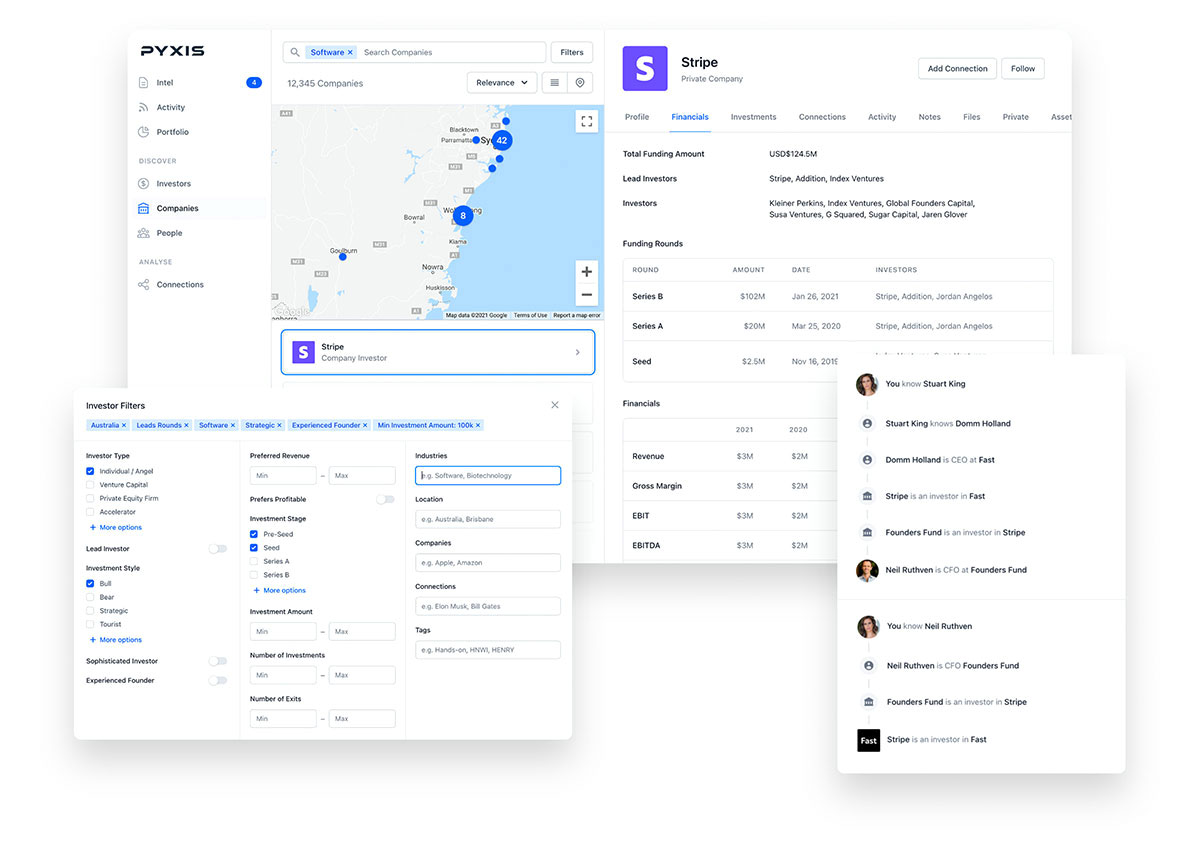Check the Venture Capital checkbox
1200x845 pixels.
coord(90,485)
